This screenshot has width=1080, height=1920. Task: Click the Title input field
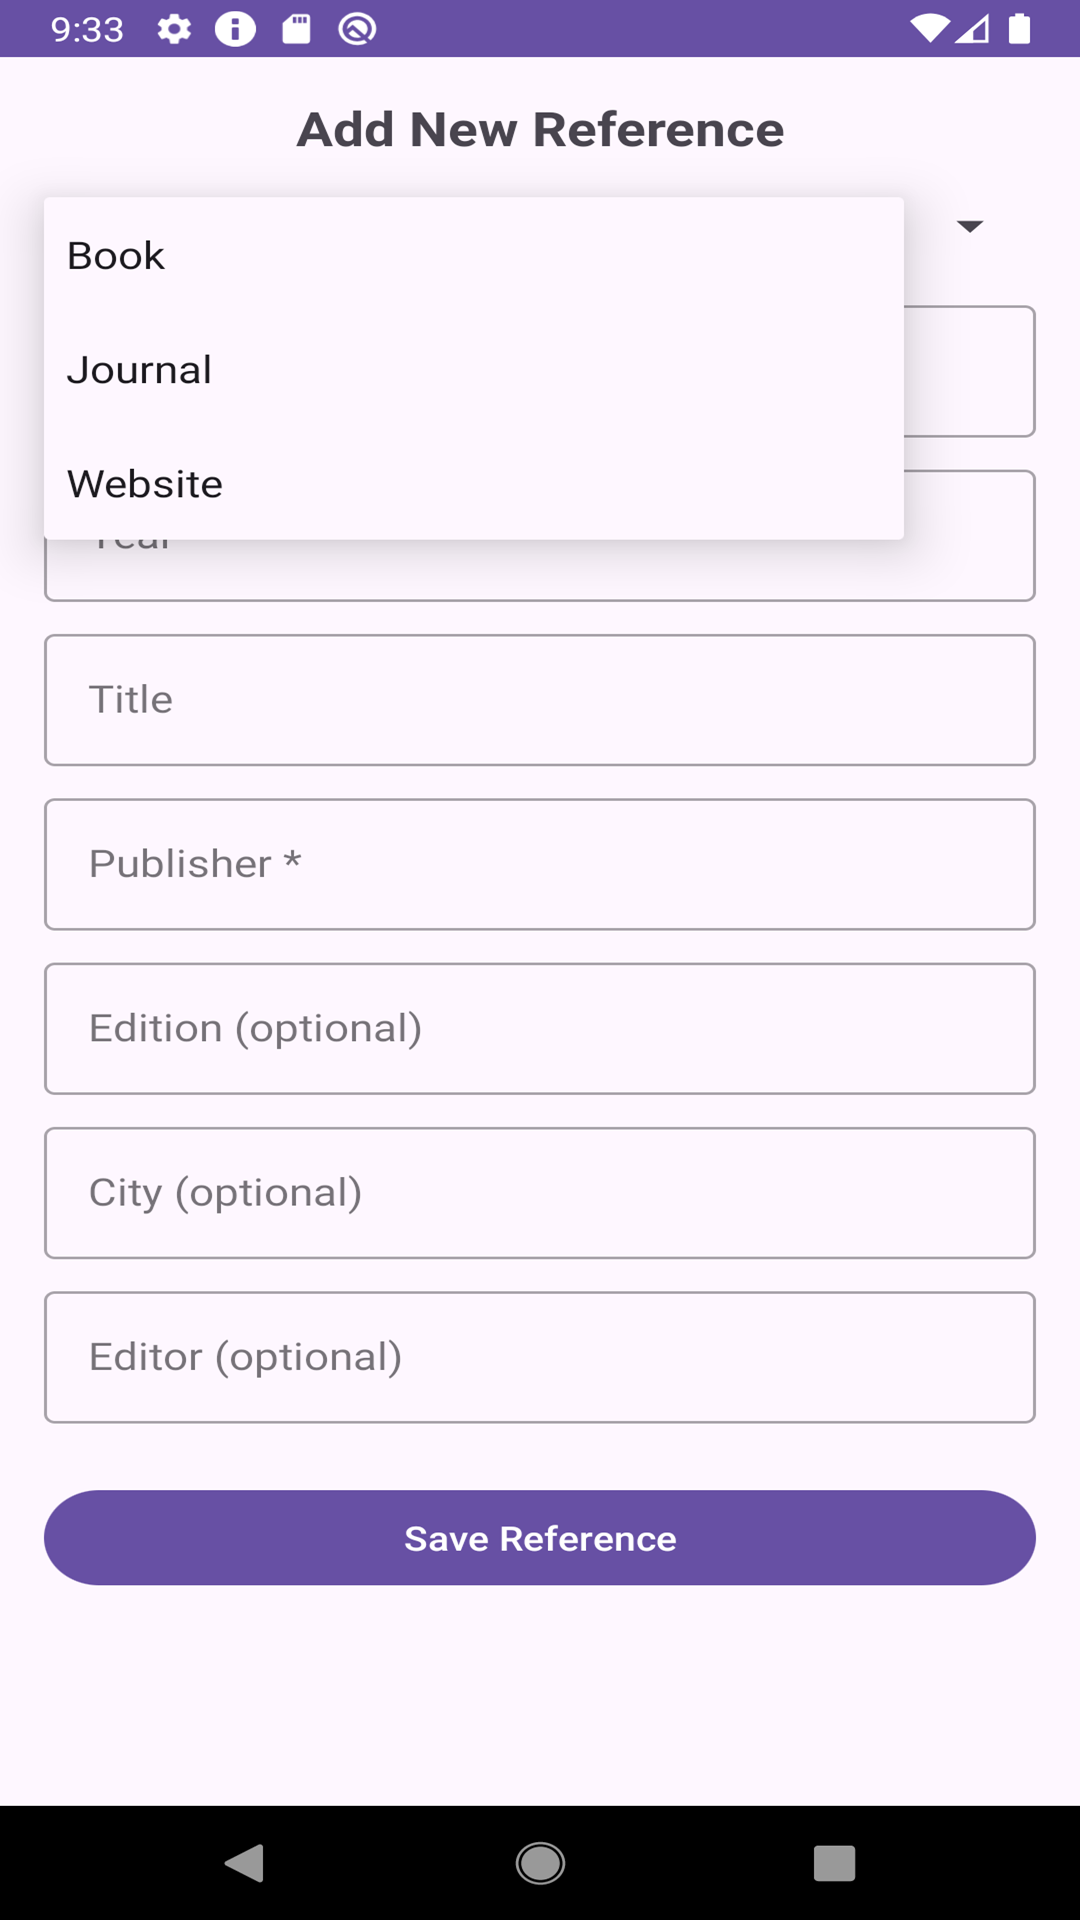pyautogui.click(x=540, y=700)
